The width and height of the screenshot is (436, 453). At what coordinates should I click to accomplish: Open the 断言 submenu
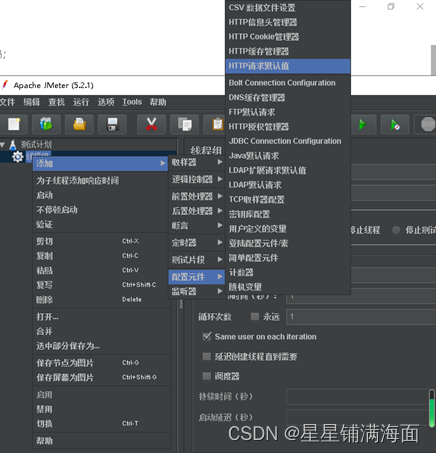[x=197, y=226]
